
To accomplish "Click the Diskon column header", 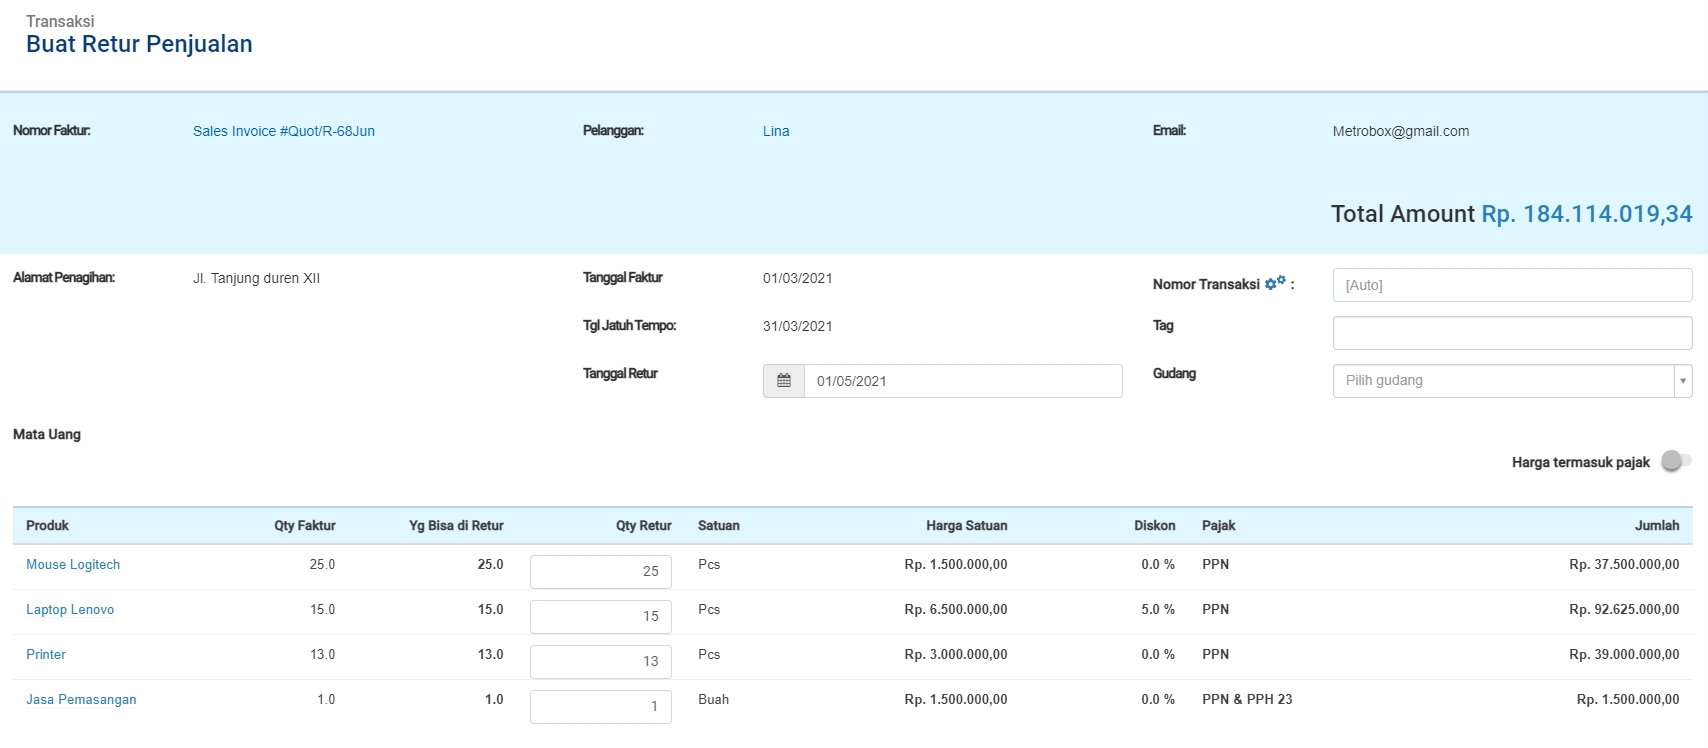I will click(1155, 526).
